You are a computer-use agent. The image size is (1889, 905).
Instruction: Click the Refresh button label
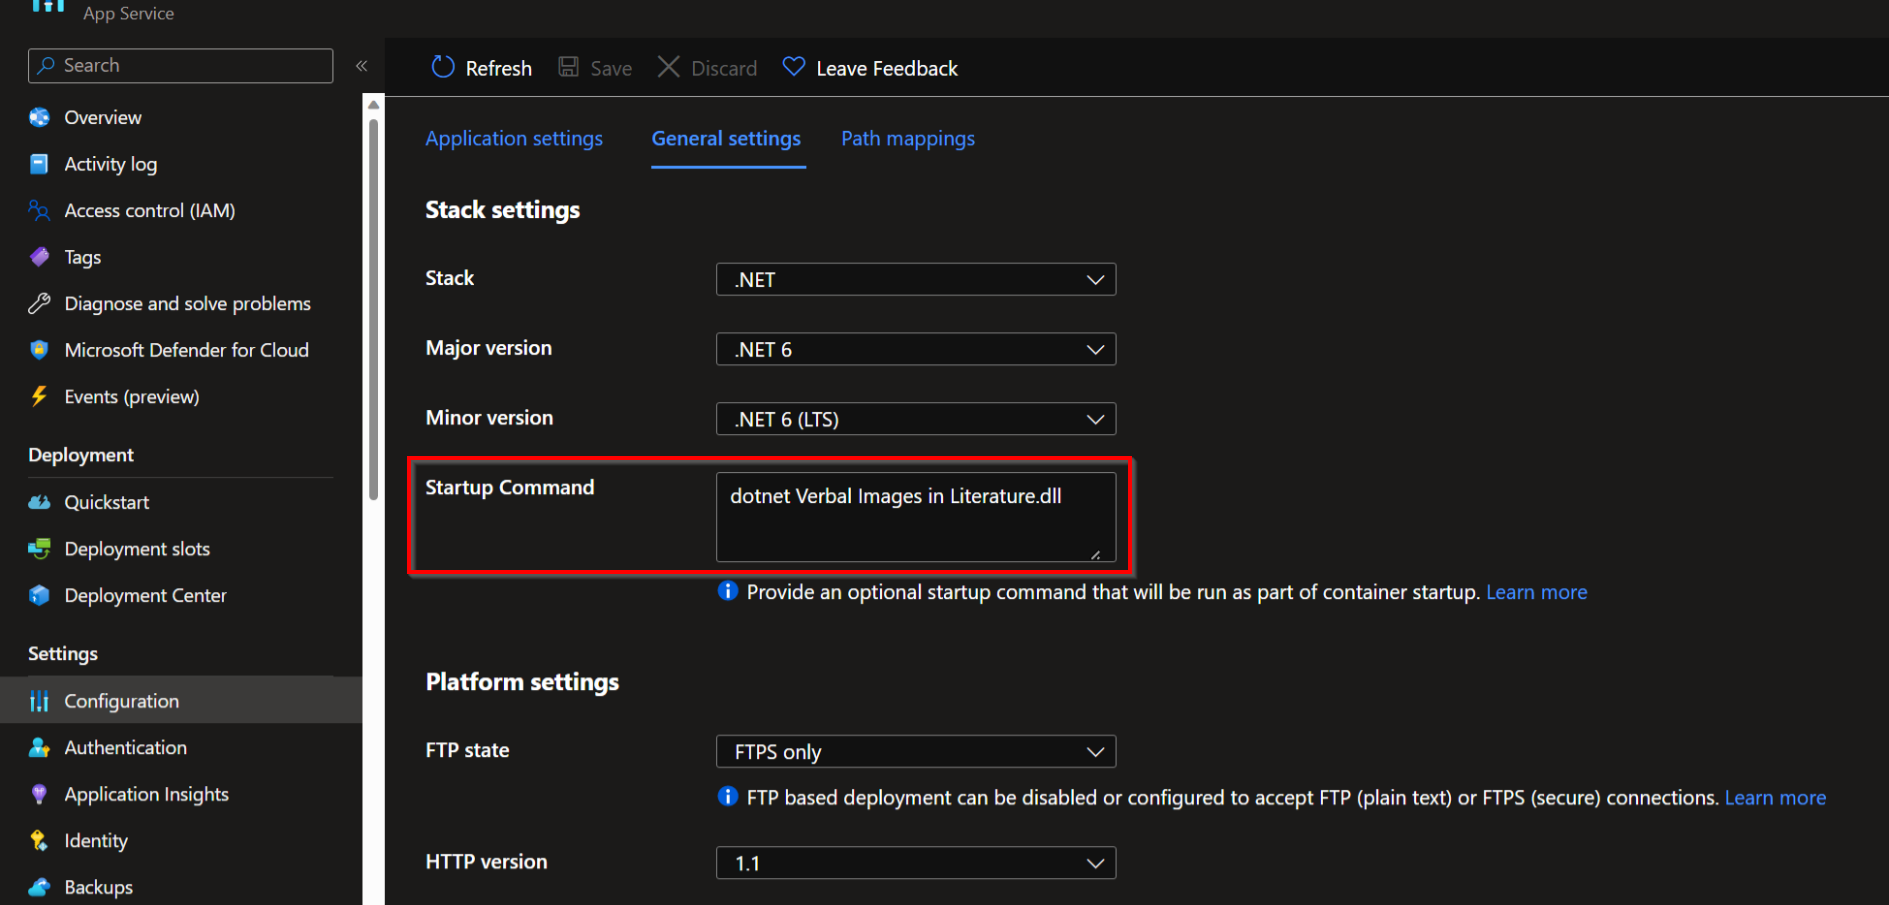pyautogui.click(x=499, y=68)
